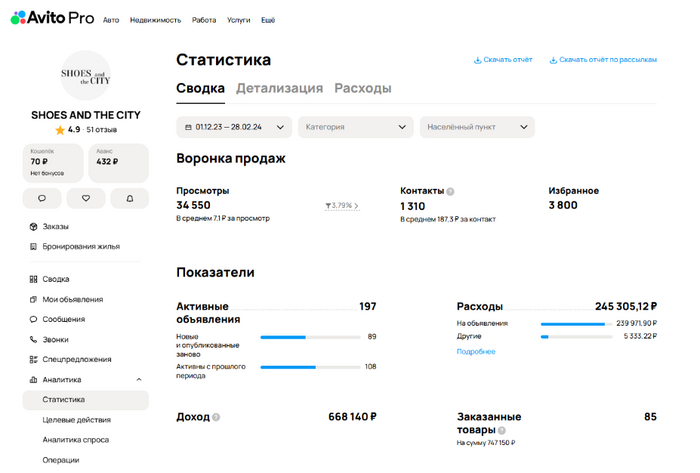The height and width of the screenshot is (473, 700).
Task: Expand the Категория dropdown
Action: pyautogui.click(x=356, y=127)
